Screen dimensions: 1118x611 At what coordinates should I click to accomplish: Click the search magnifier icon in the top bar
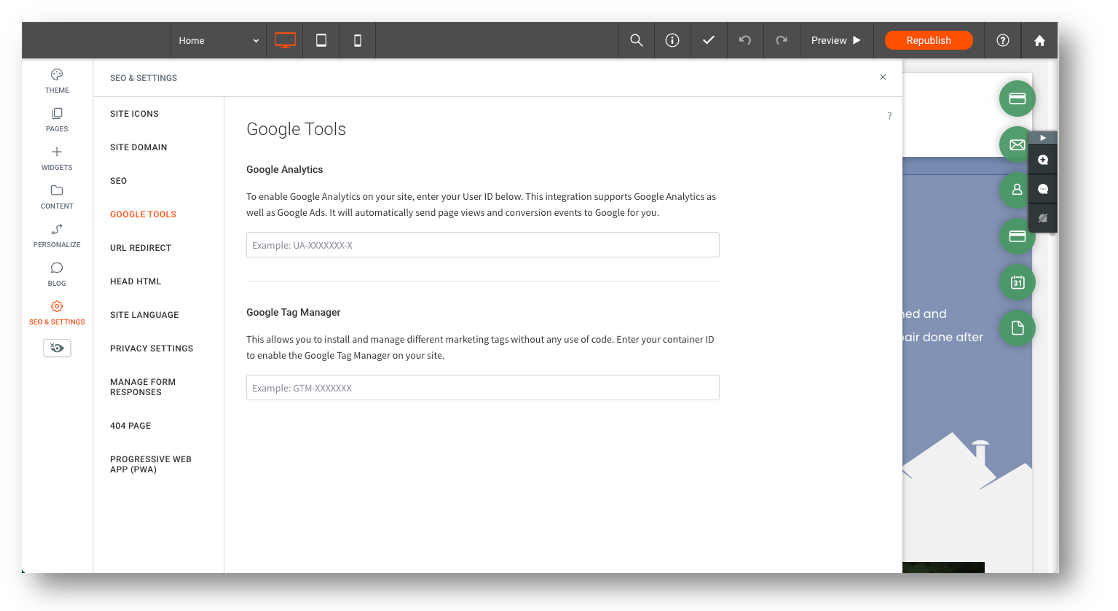(x=637, y=41)
